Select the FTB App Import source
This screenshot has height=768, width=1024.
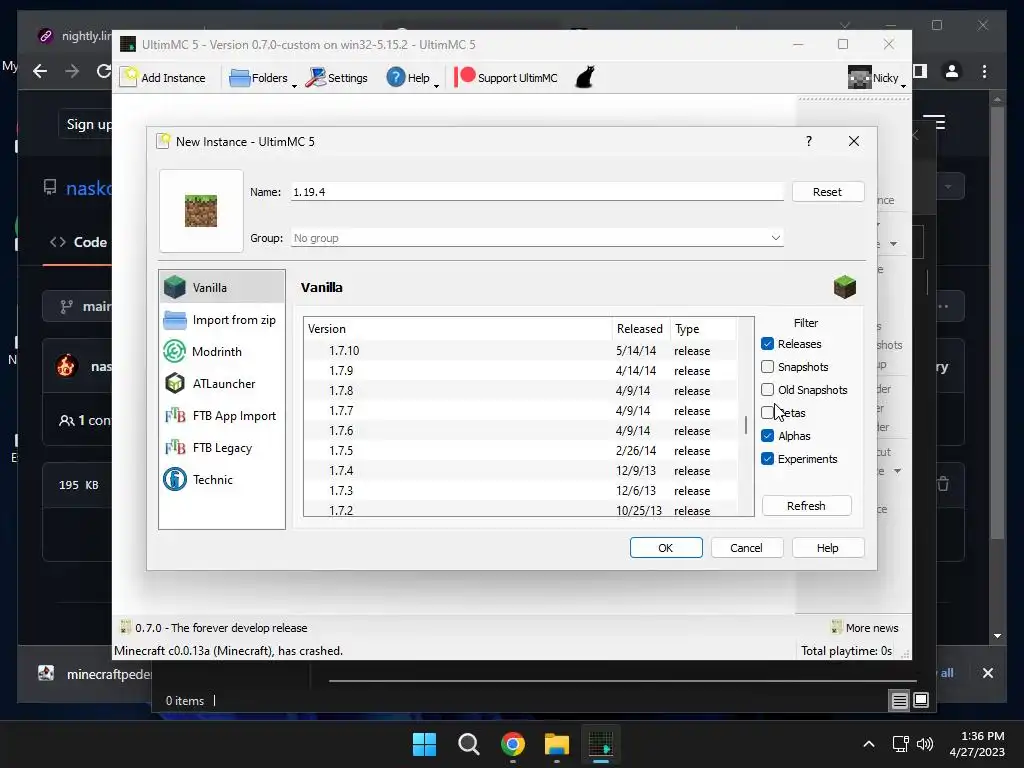click(x=222, y=415)
